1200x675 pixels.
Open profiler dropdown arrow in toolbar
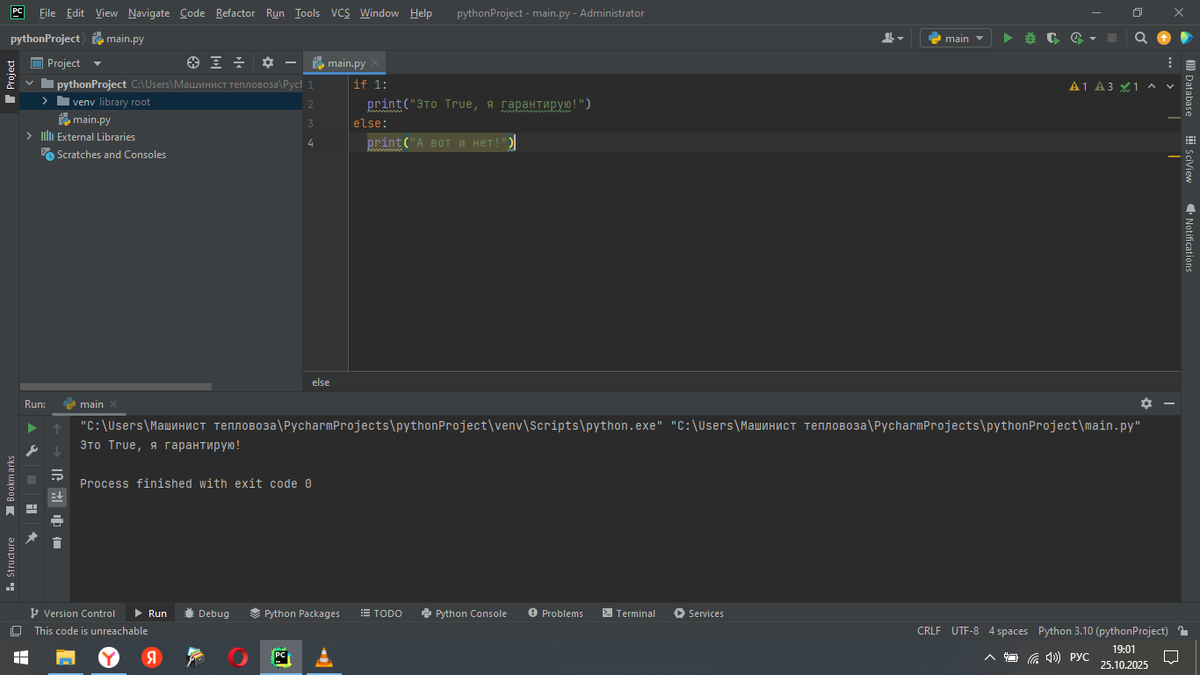[x=1092, y=38]
